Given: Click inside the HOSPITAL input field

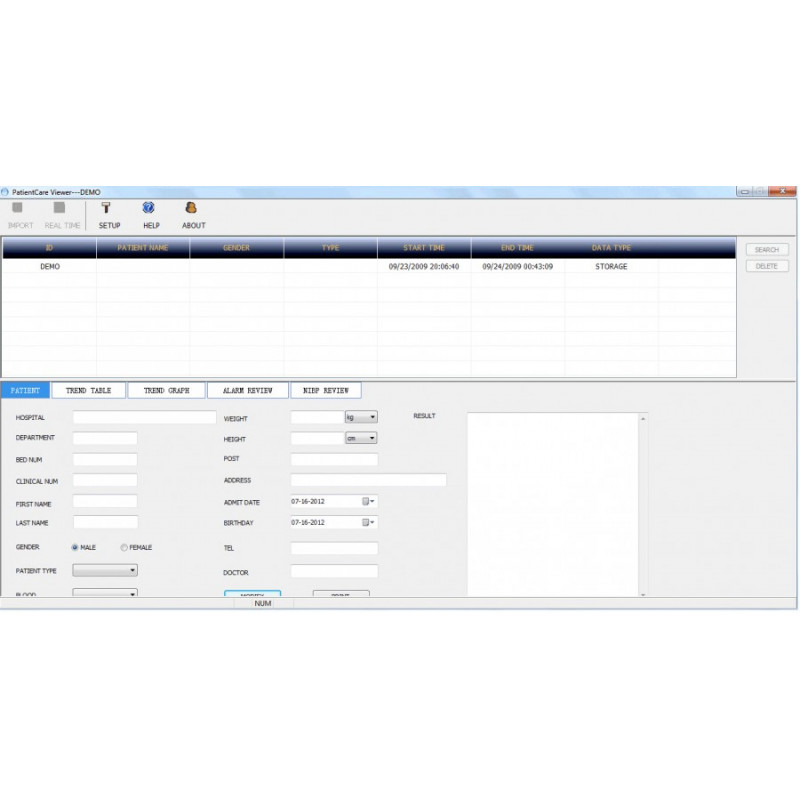Looking at the screenshot, I should point(143,416).
